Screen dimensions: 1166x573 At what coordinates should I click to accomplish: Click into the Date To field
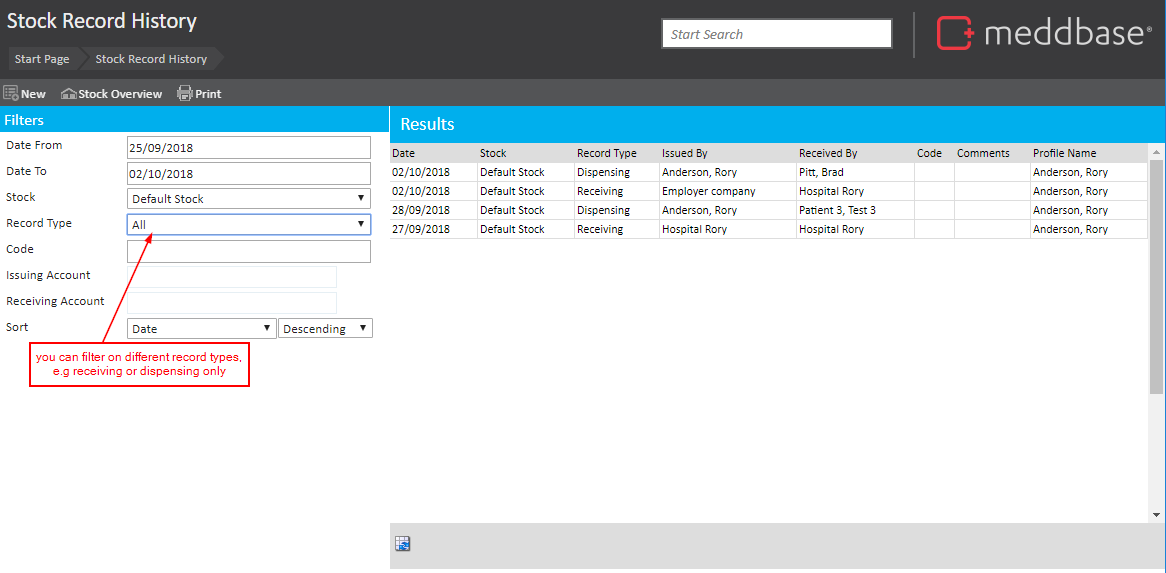[x=248, y=173]
